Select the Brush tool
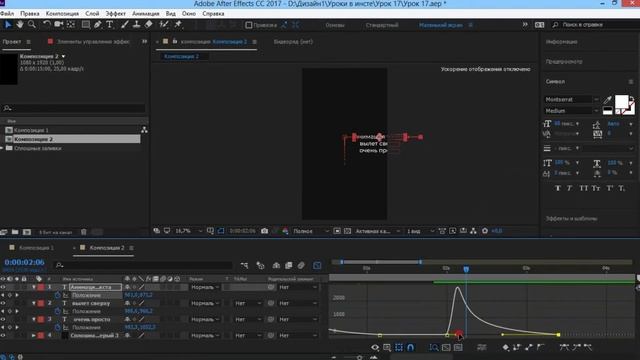Image resolution: width=640 pixels, height=360 pixels. [x=124, y=24]
